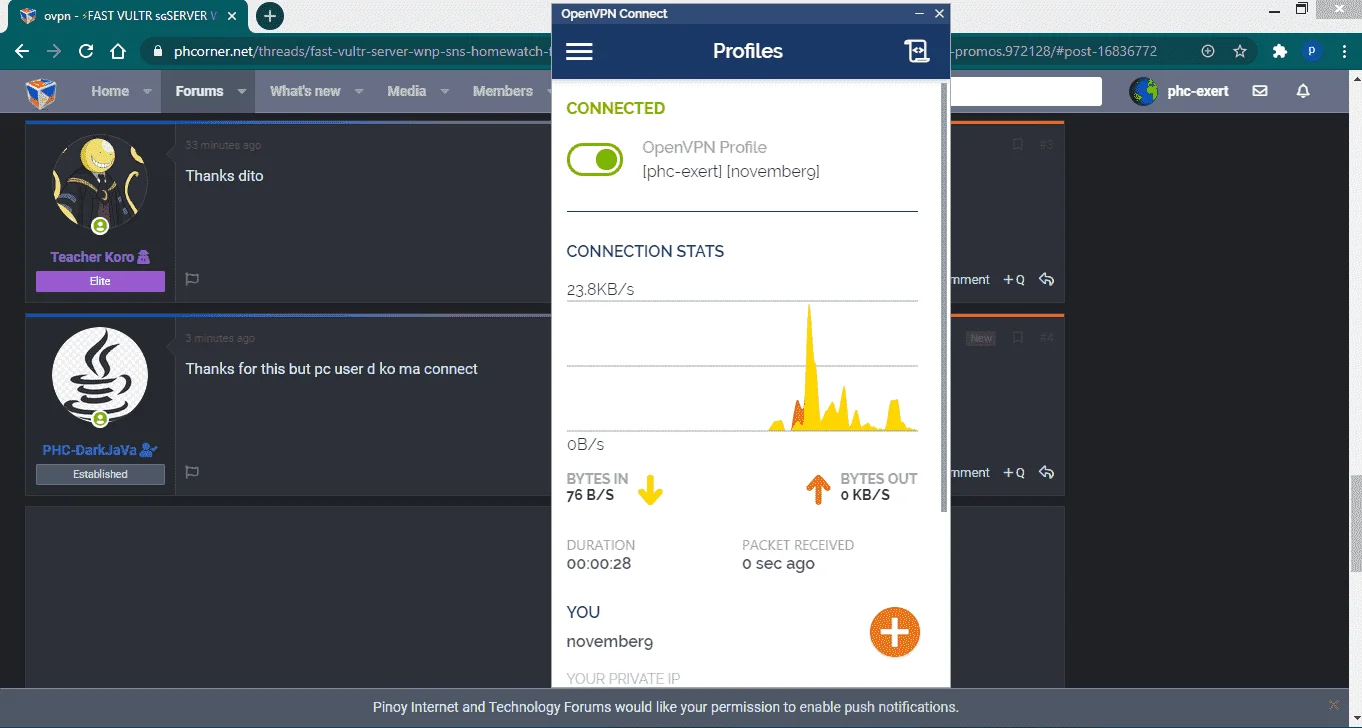
Task: Open the phc-exert account menu
Action: [x=1180, y=91]
